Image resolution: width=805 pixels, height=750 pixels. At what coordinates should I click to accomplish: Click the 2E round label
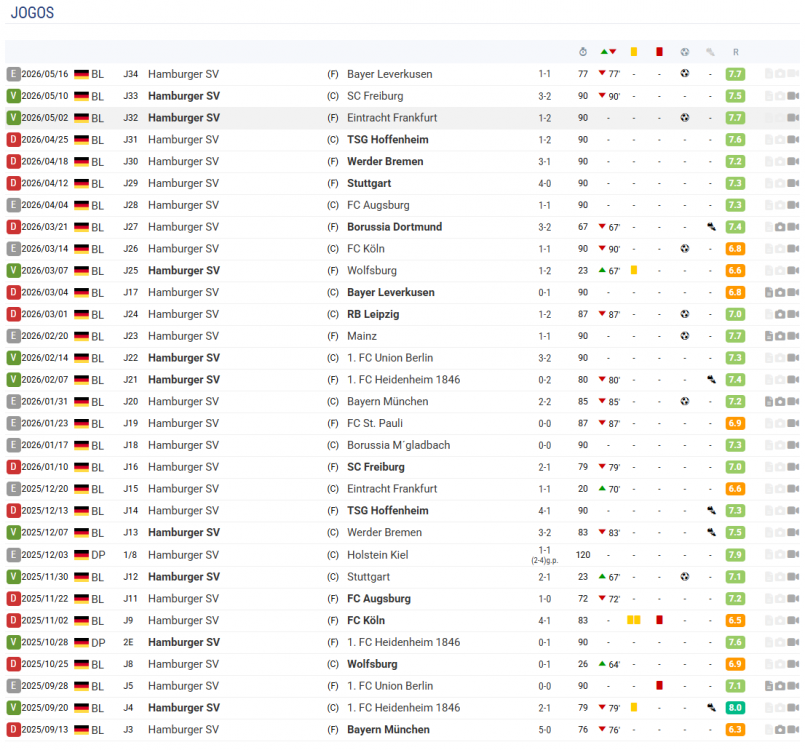pos(128,642)
